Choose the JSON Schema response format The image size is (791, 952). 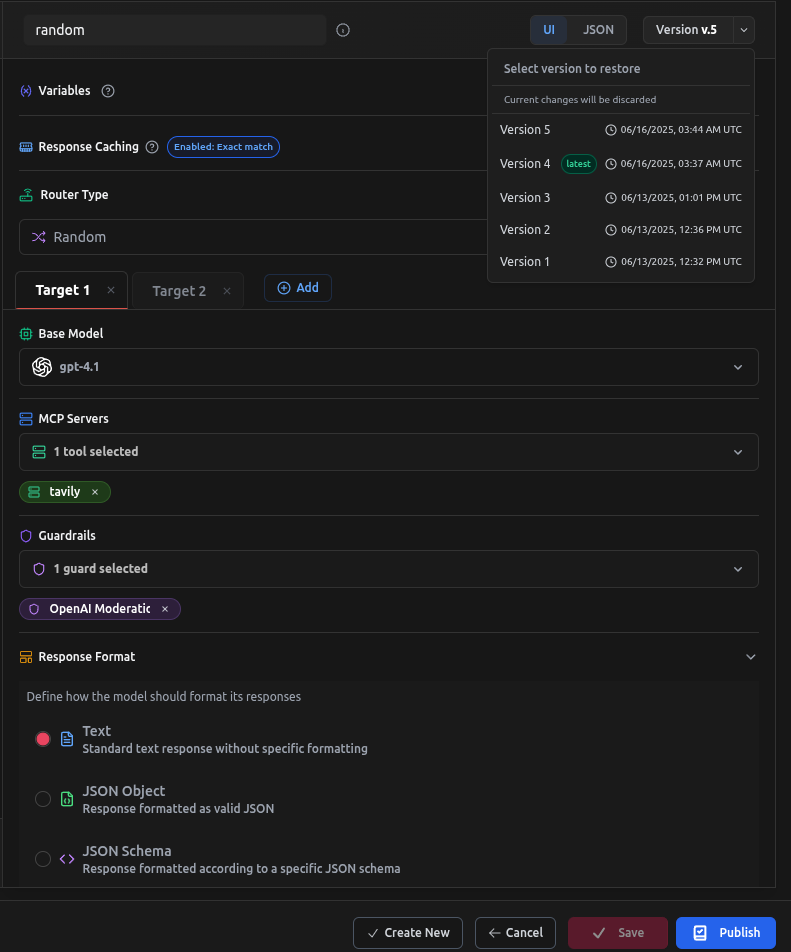coord(43,859)
